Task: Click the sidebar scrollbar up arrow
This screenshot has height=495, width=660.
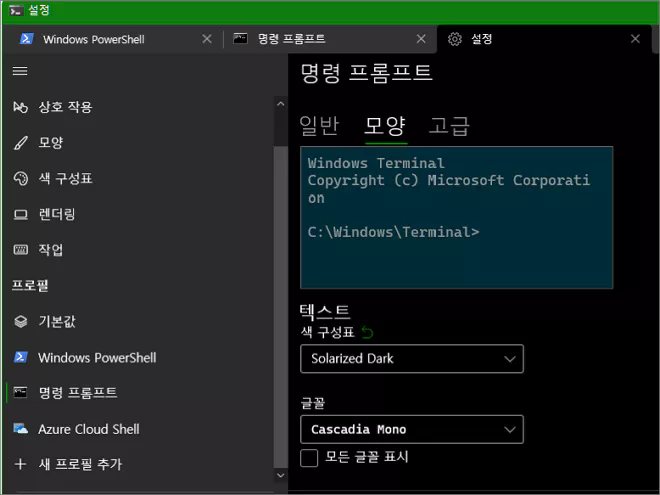Action: (281, 104)
